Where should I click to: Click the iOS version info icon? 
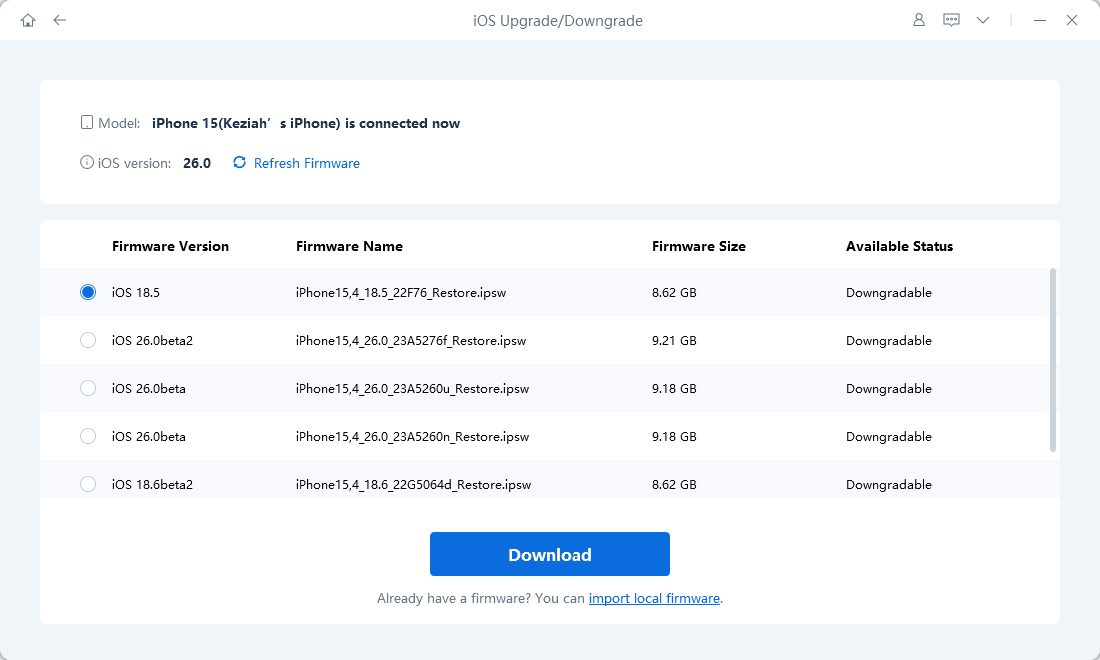pyautogui.click(x=87, y=163)
